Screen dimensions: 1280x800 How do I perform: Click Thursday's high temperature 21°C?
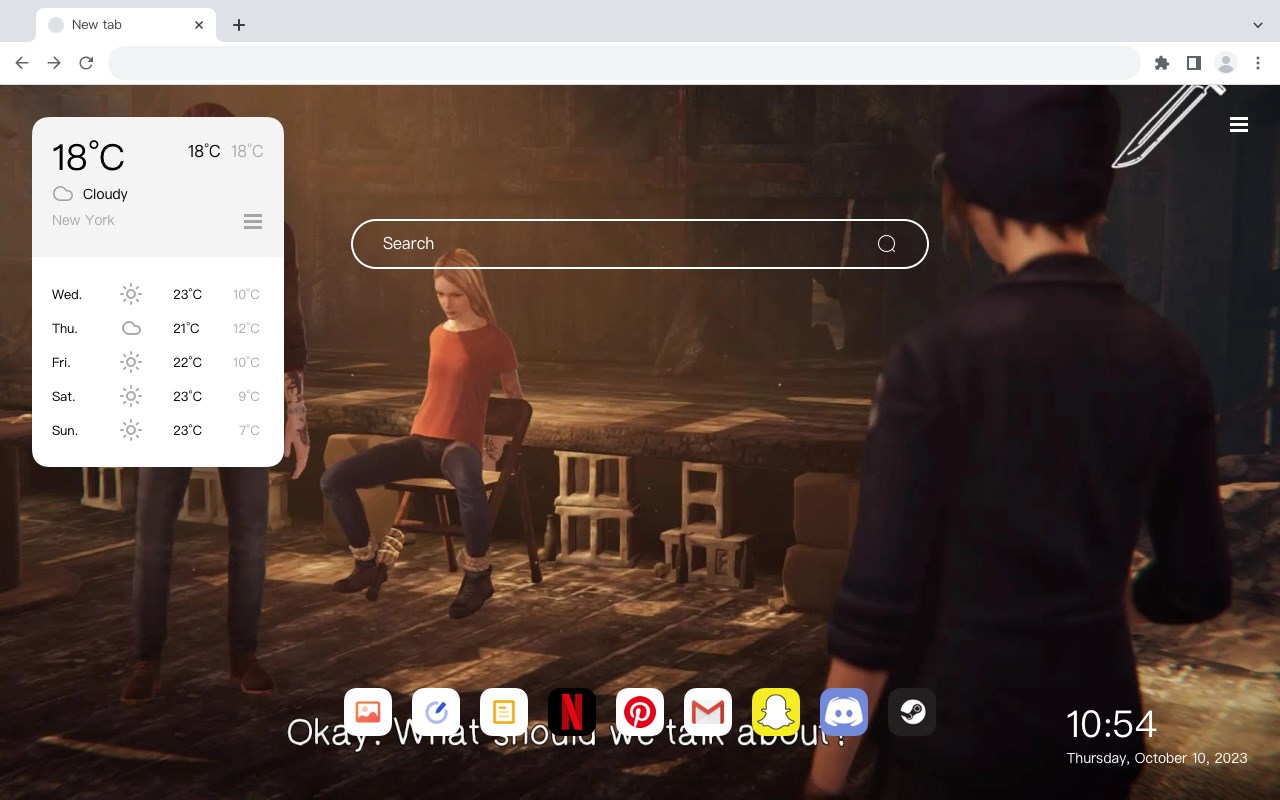pos(187,328)
